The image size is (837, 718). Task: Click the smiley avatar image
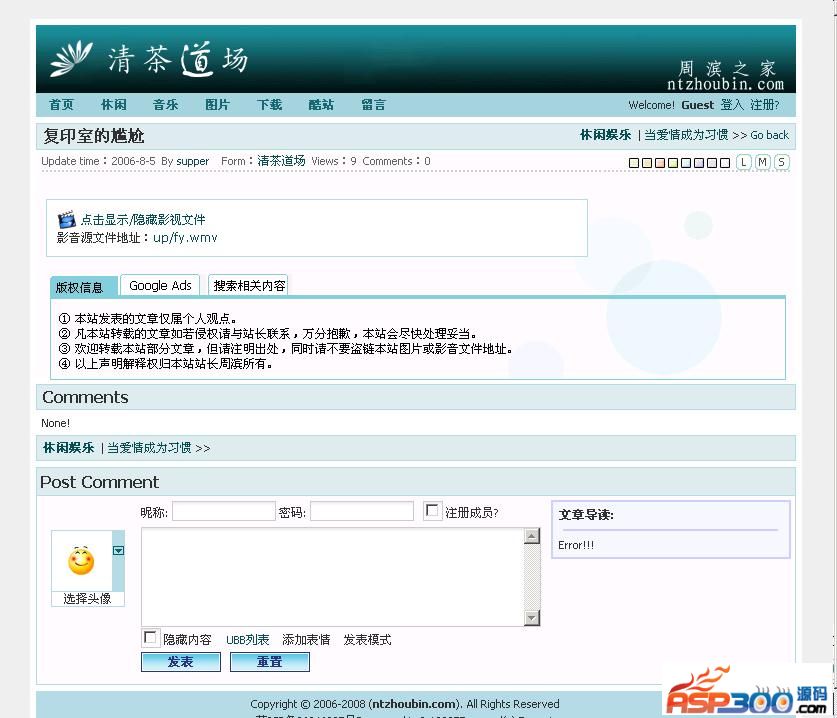tap(81, 561)
